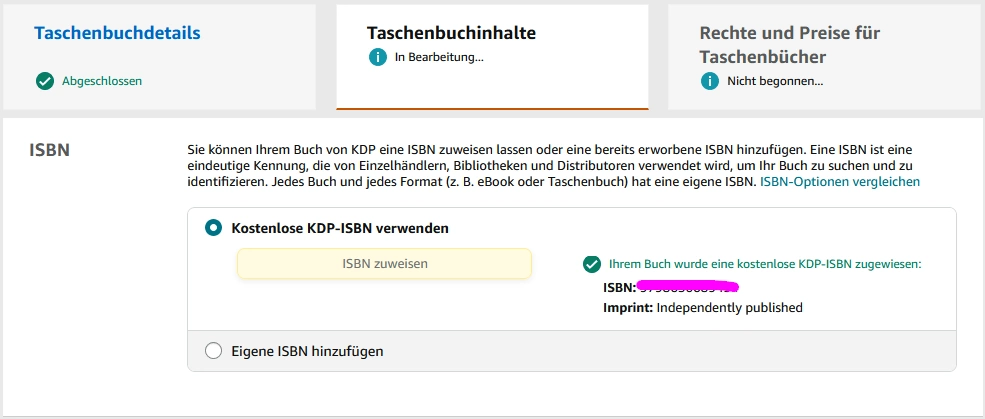Switch to the Taschenbuchinhalte tab
Viewport: 985px width, 419px height.
click(452, 32)
